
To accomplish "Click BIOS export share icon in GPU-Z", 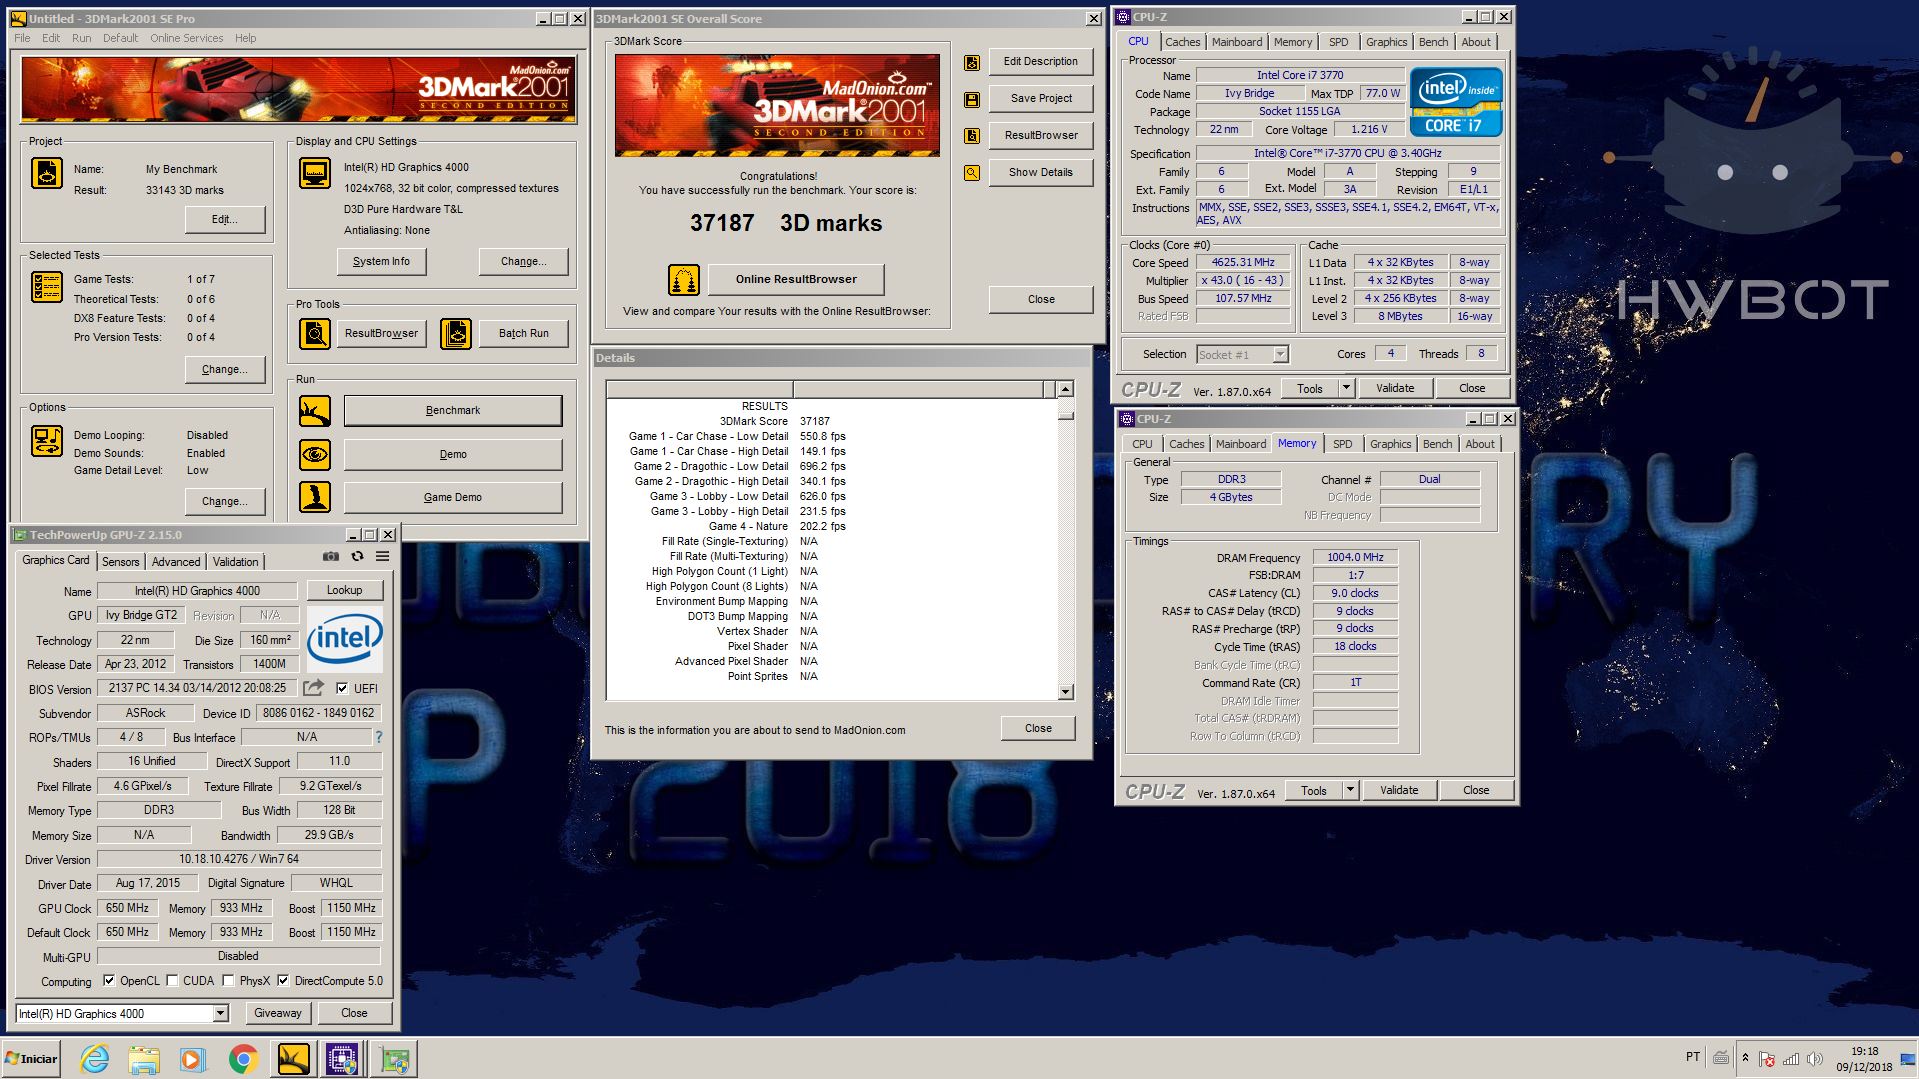I will (x=314, y=687).
